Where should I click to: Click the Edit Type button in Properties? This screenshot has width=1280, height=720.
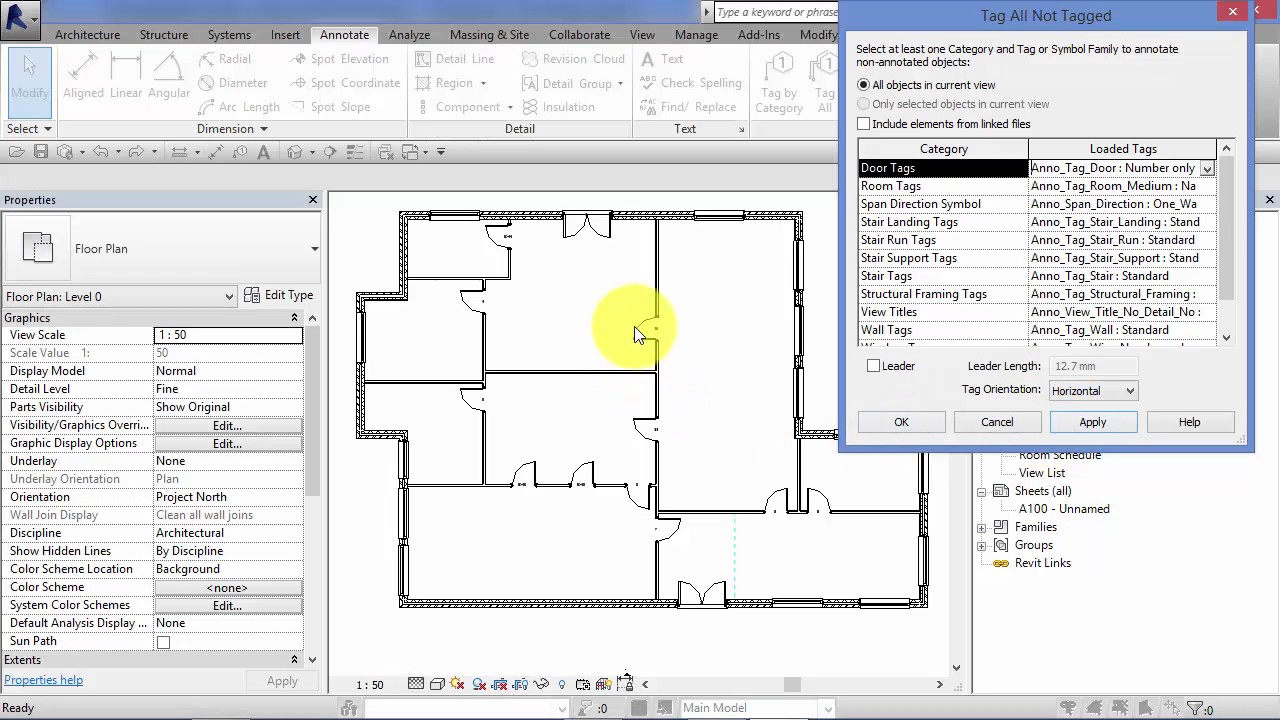point(279,296)
